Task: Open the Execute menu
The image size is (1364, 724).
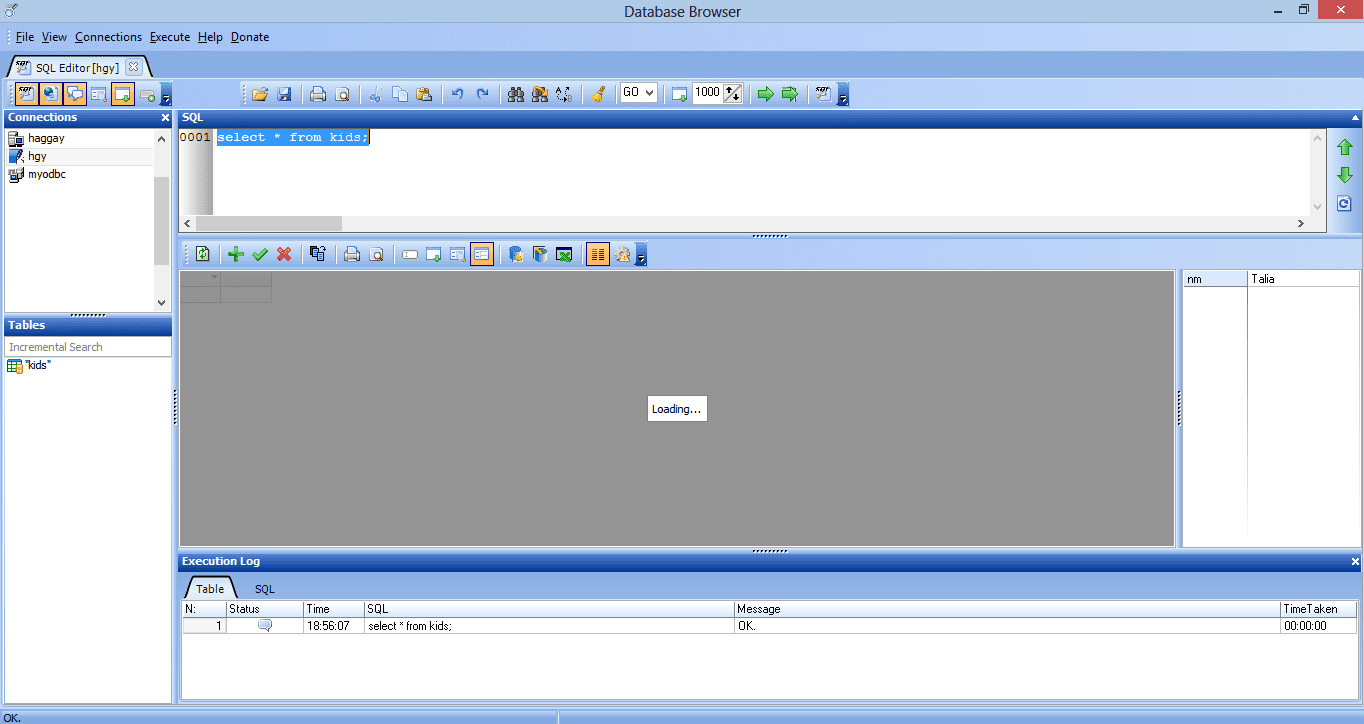Action: [170, 37]
